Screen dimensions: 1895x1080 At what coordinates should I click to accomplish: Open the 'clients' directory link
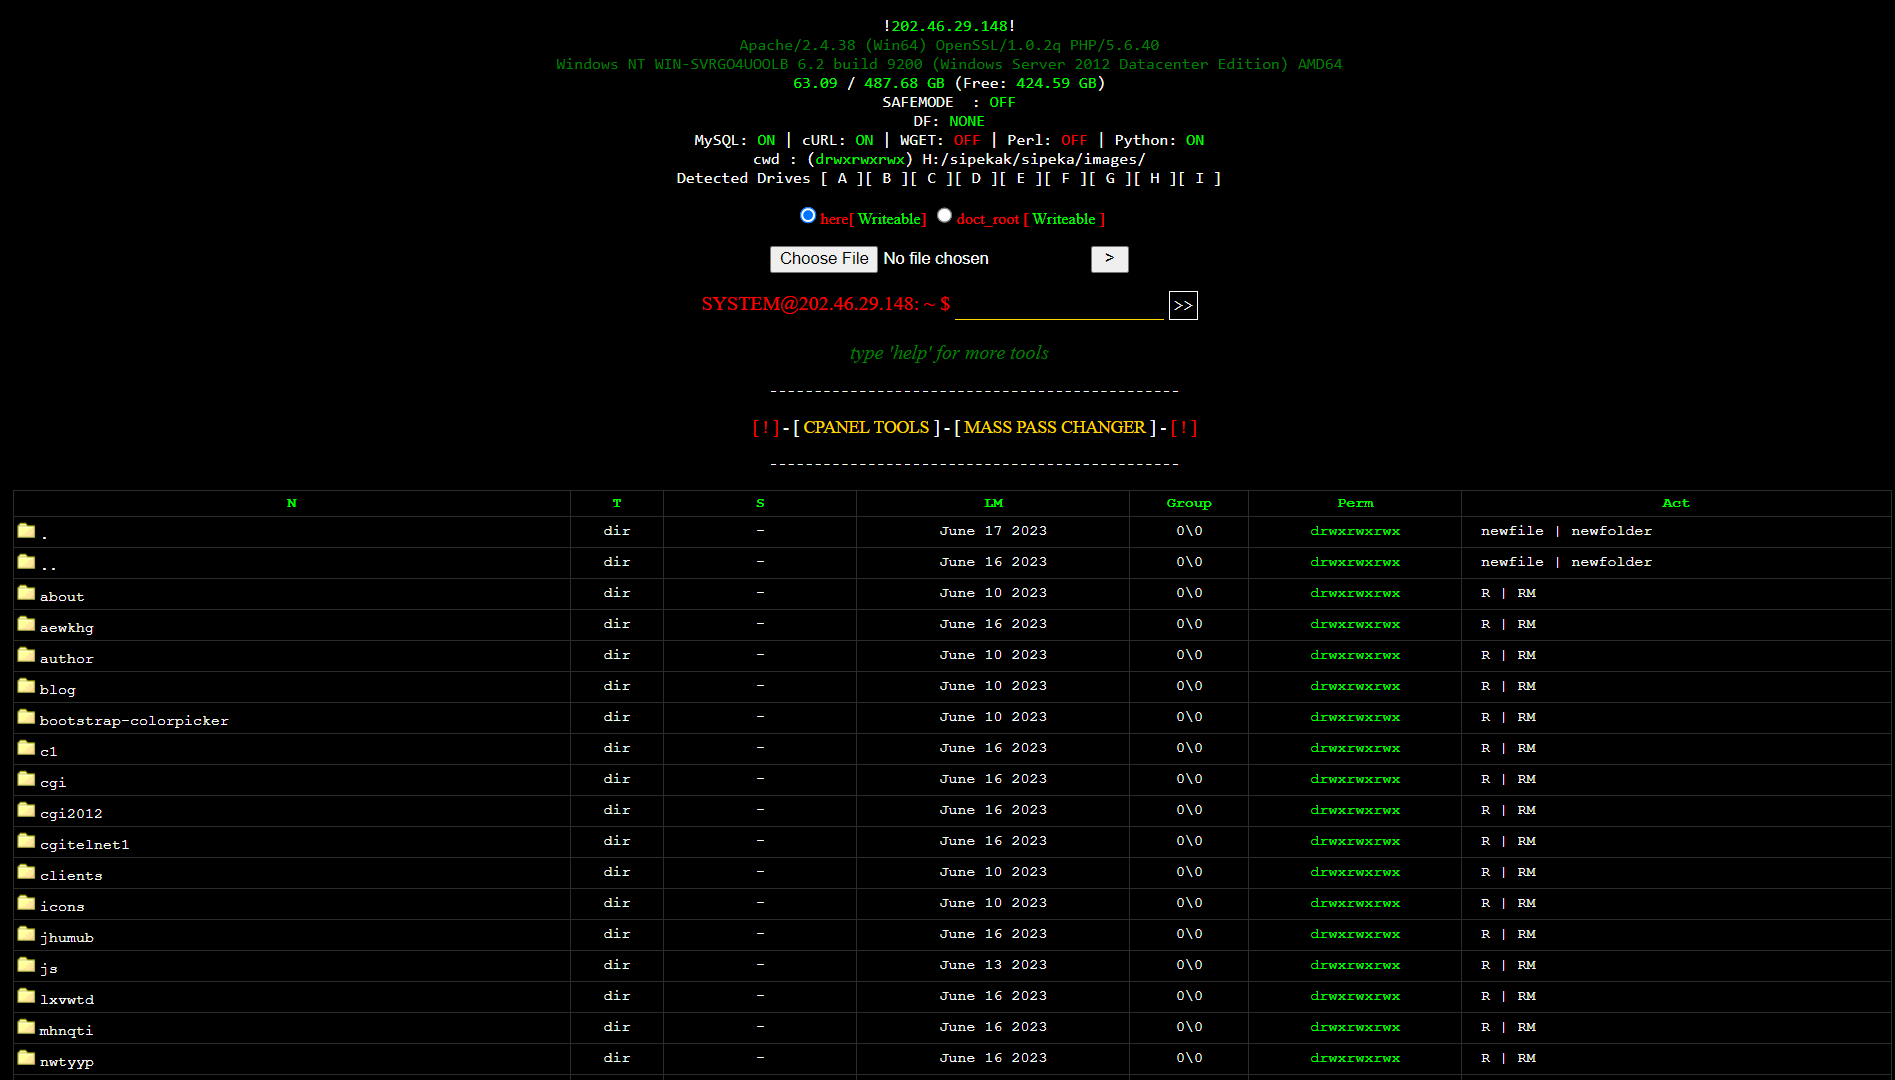[71, 876]
